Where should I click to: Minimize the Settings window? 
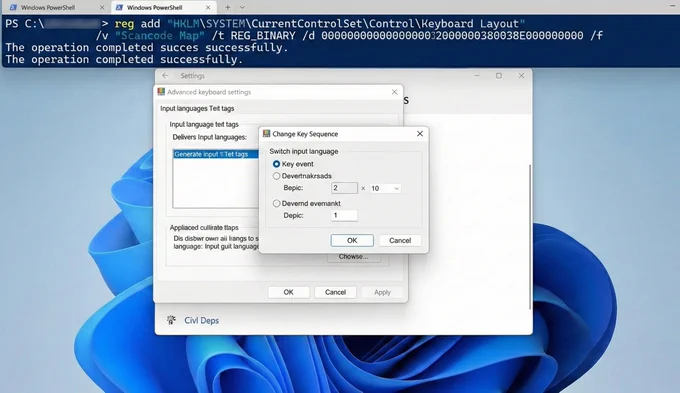pos(477,75)
